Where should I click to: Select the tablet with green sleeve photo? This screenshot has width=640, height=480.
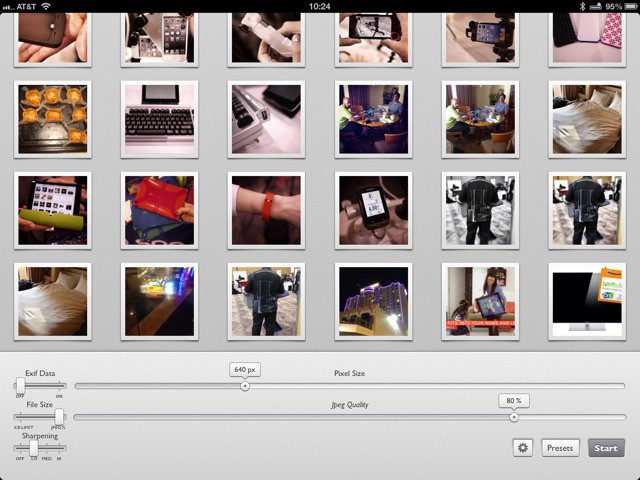pyautogui.click(x=52, y=211)
